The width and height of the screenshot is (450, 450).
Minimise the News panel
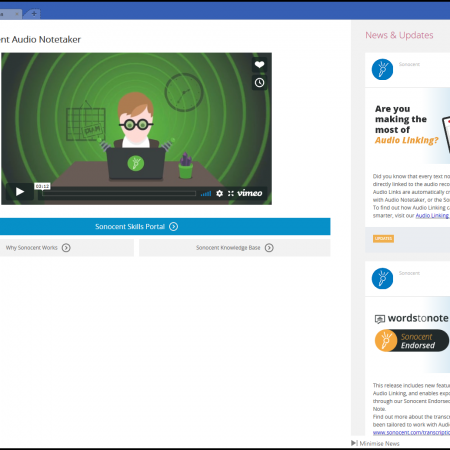375,443
